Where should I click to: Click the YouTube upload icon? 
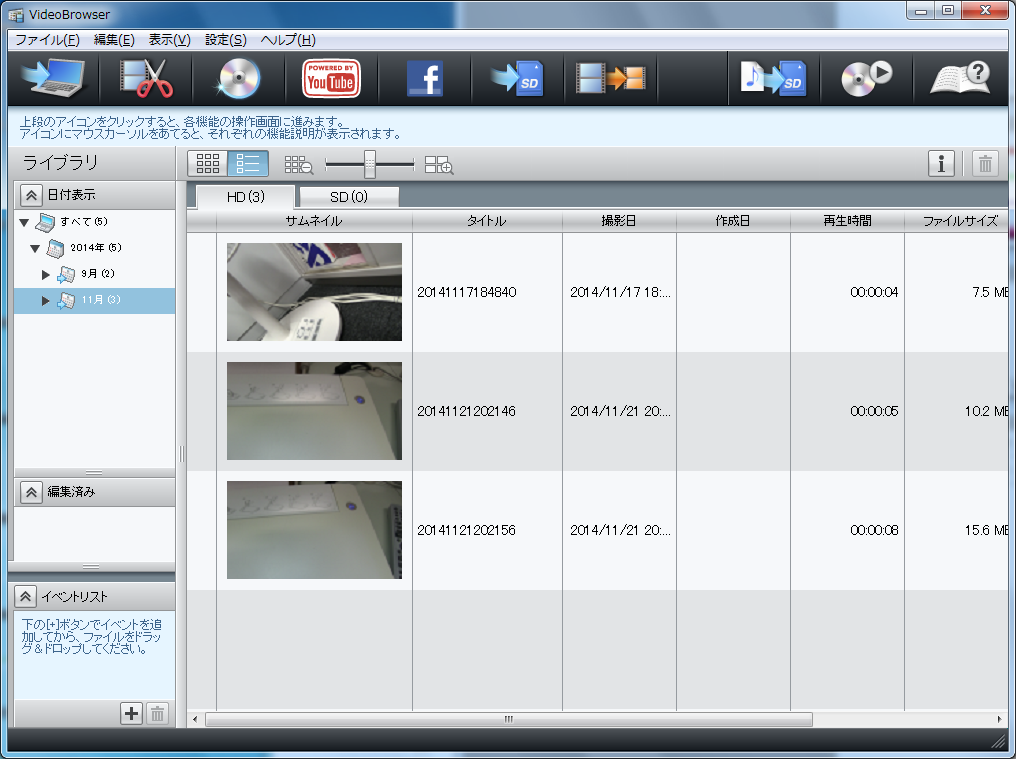pos(331,78)
